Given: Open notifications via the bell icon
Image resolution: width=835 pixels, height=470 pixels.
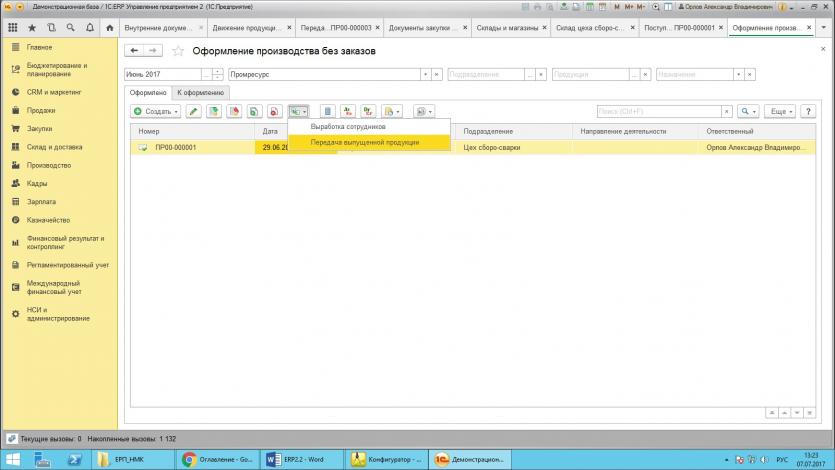Looking at the screenshot, I should (88, 27).
